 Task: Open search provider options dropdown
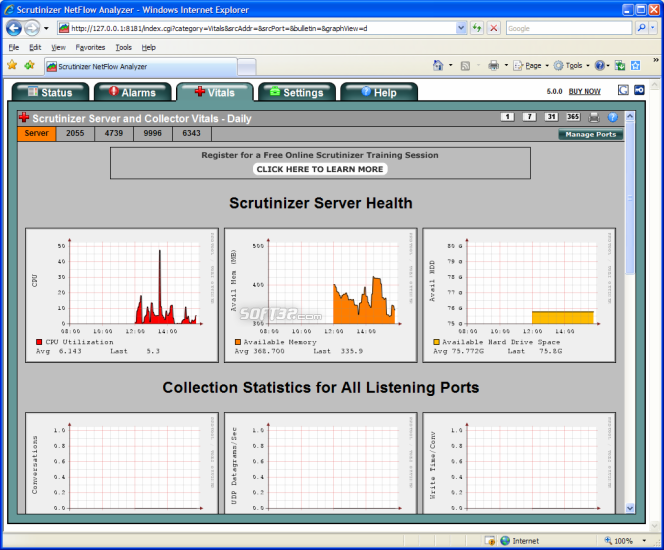[x=653, y=28]
